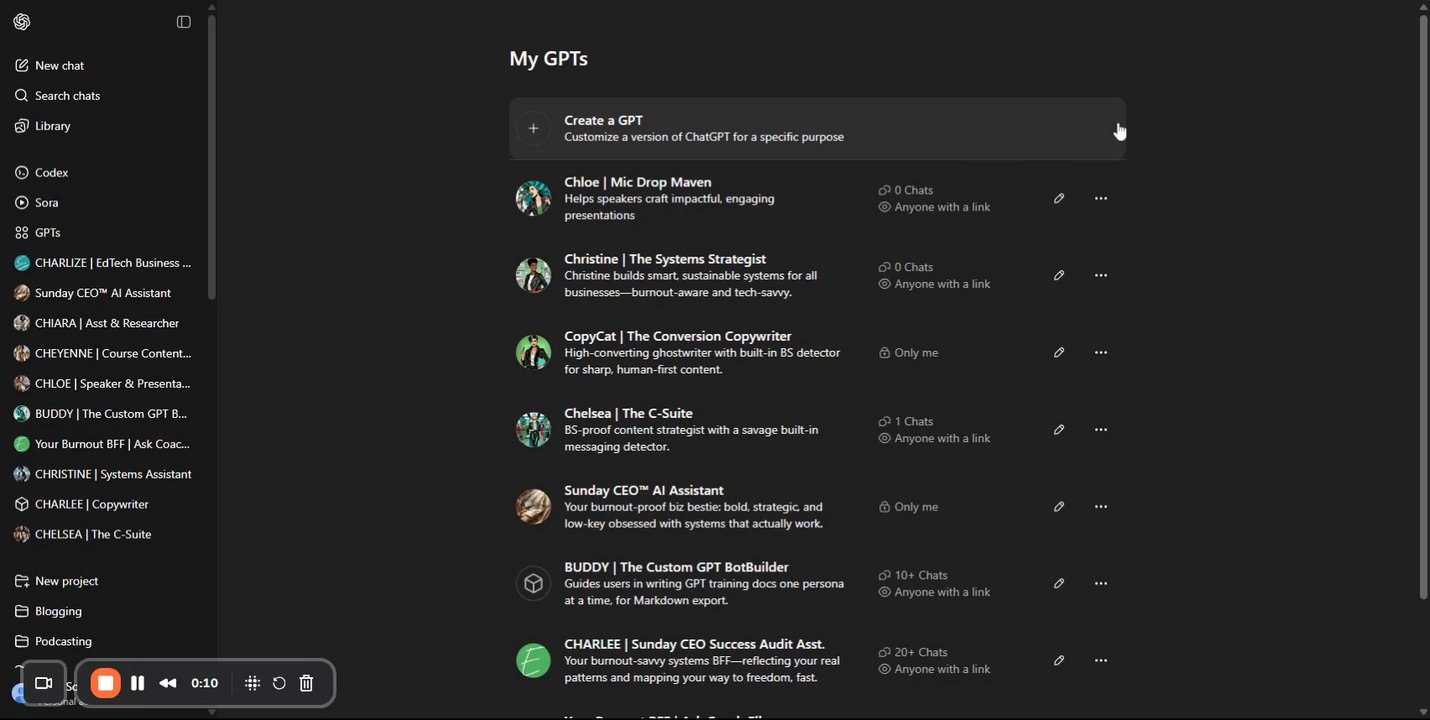Stop recording with the orange stop button
1430x720 pixels.
click(105, 683)
